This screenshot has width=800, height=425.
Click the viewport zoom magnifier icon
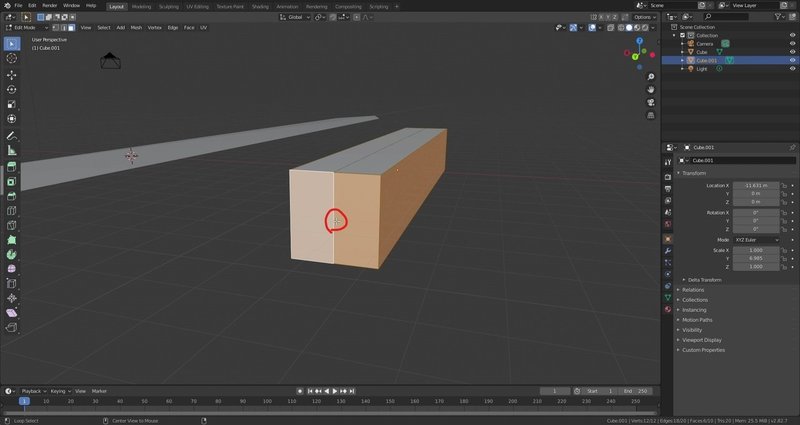coord(651,77)
